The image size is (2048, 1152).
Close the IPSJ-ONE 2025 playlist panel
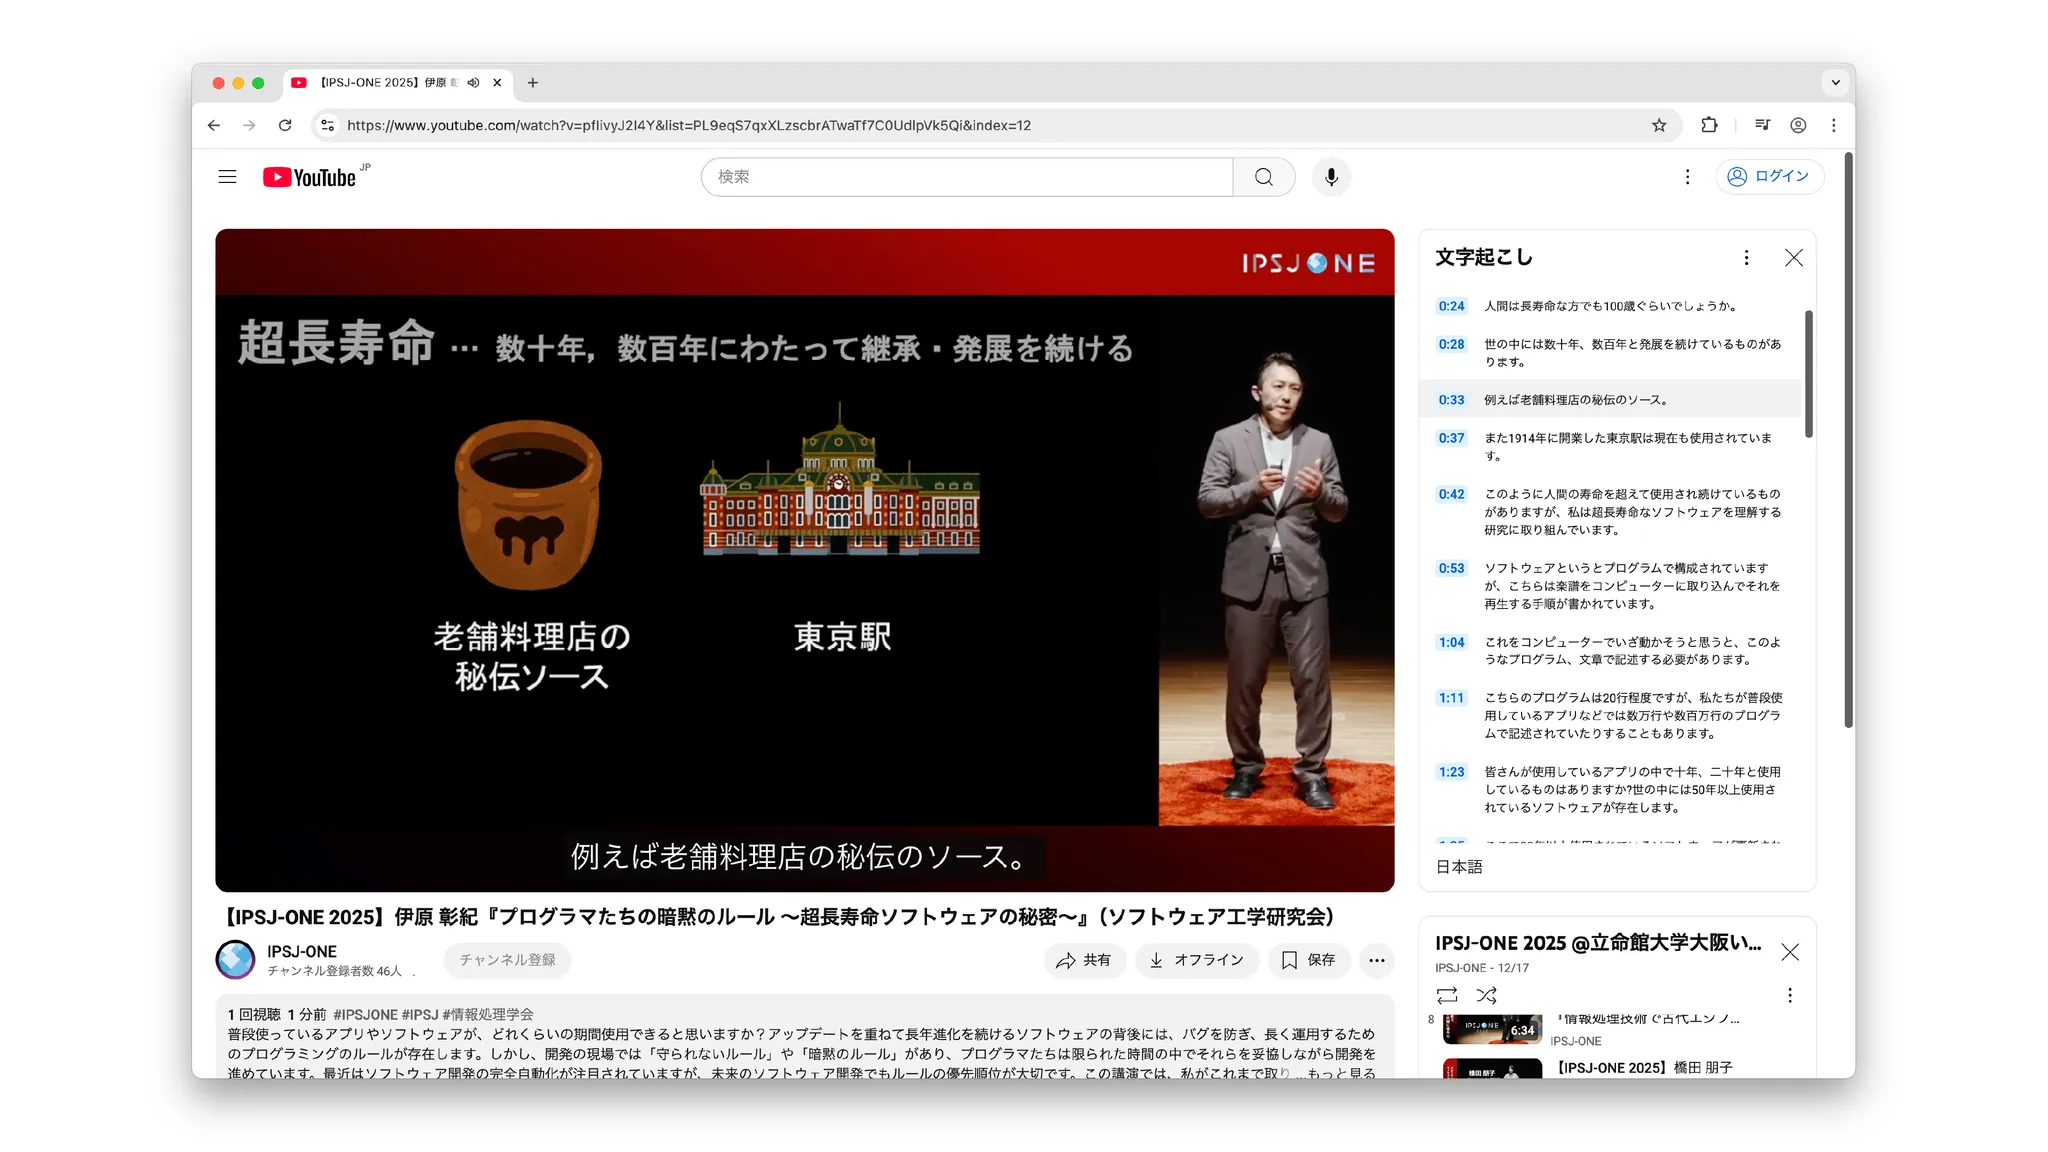pos(1790,952)
